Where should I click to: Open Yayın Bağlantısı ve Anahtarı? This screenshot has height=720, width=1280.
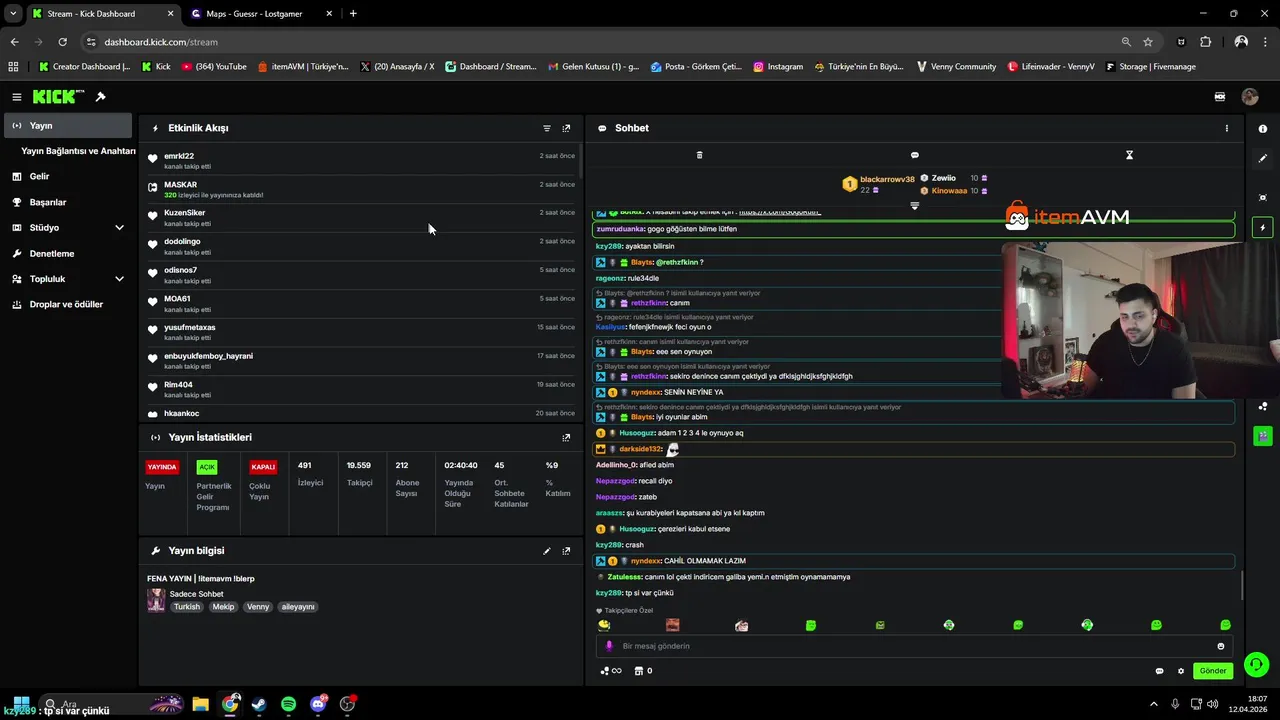click(78, 151)
